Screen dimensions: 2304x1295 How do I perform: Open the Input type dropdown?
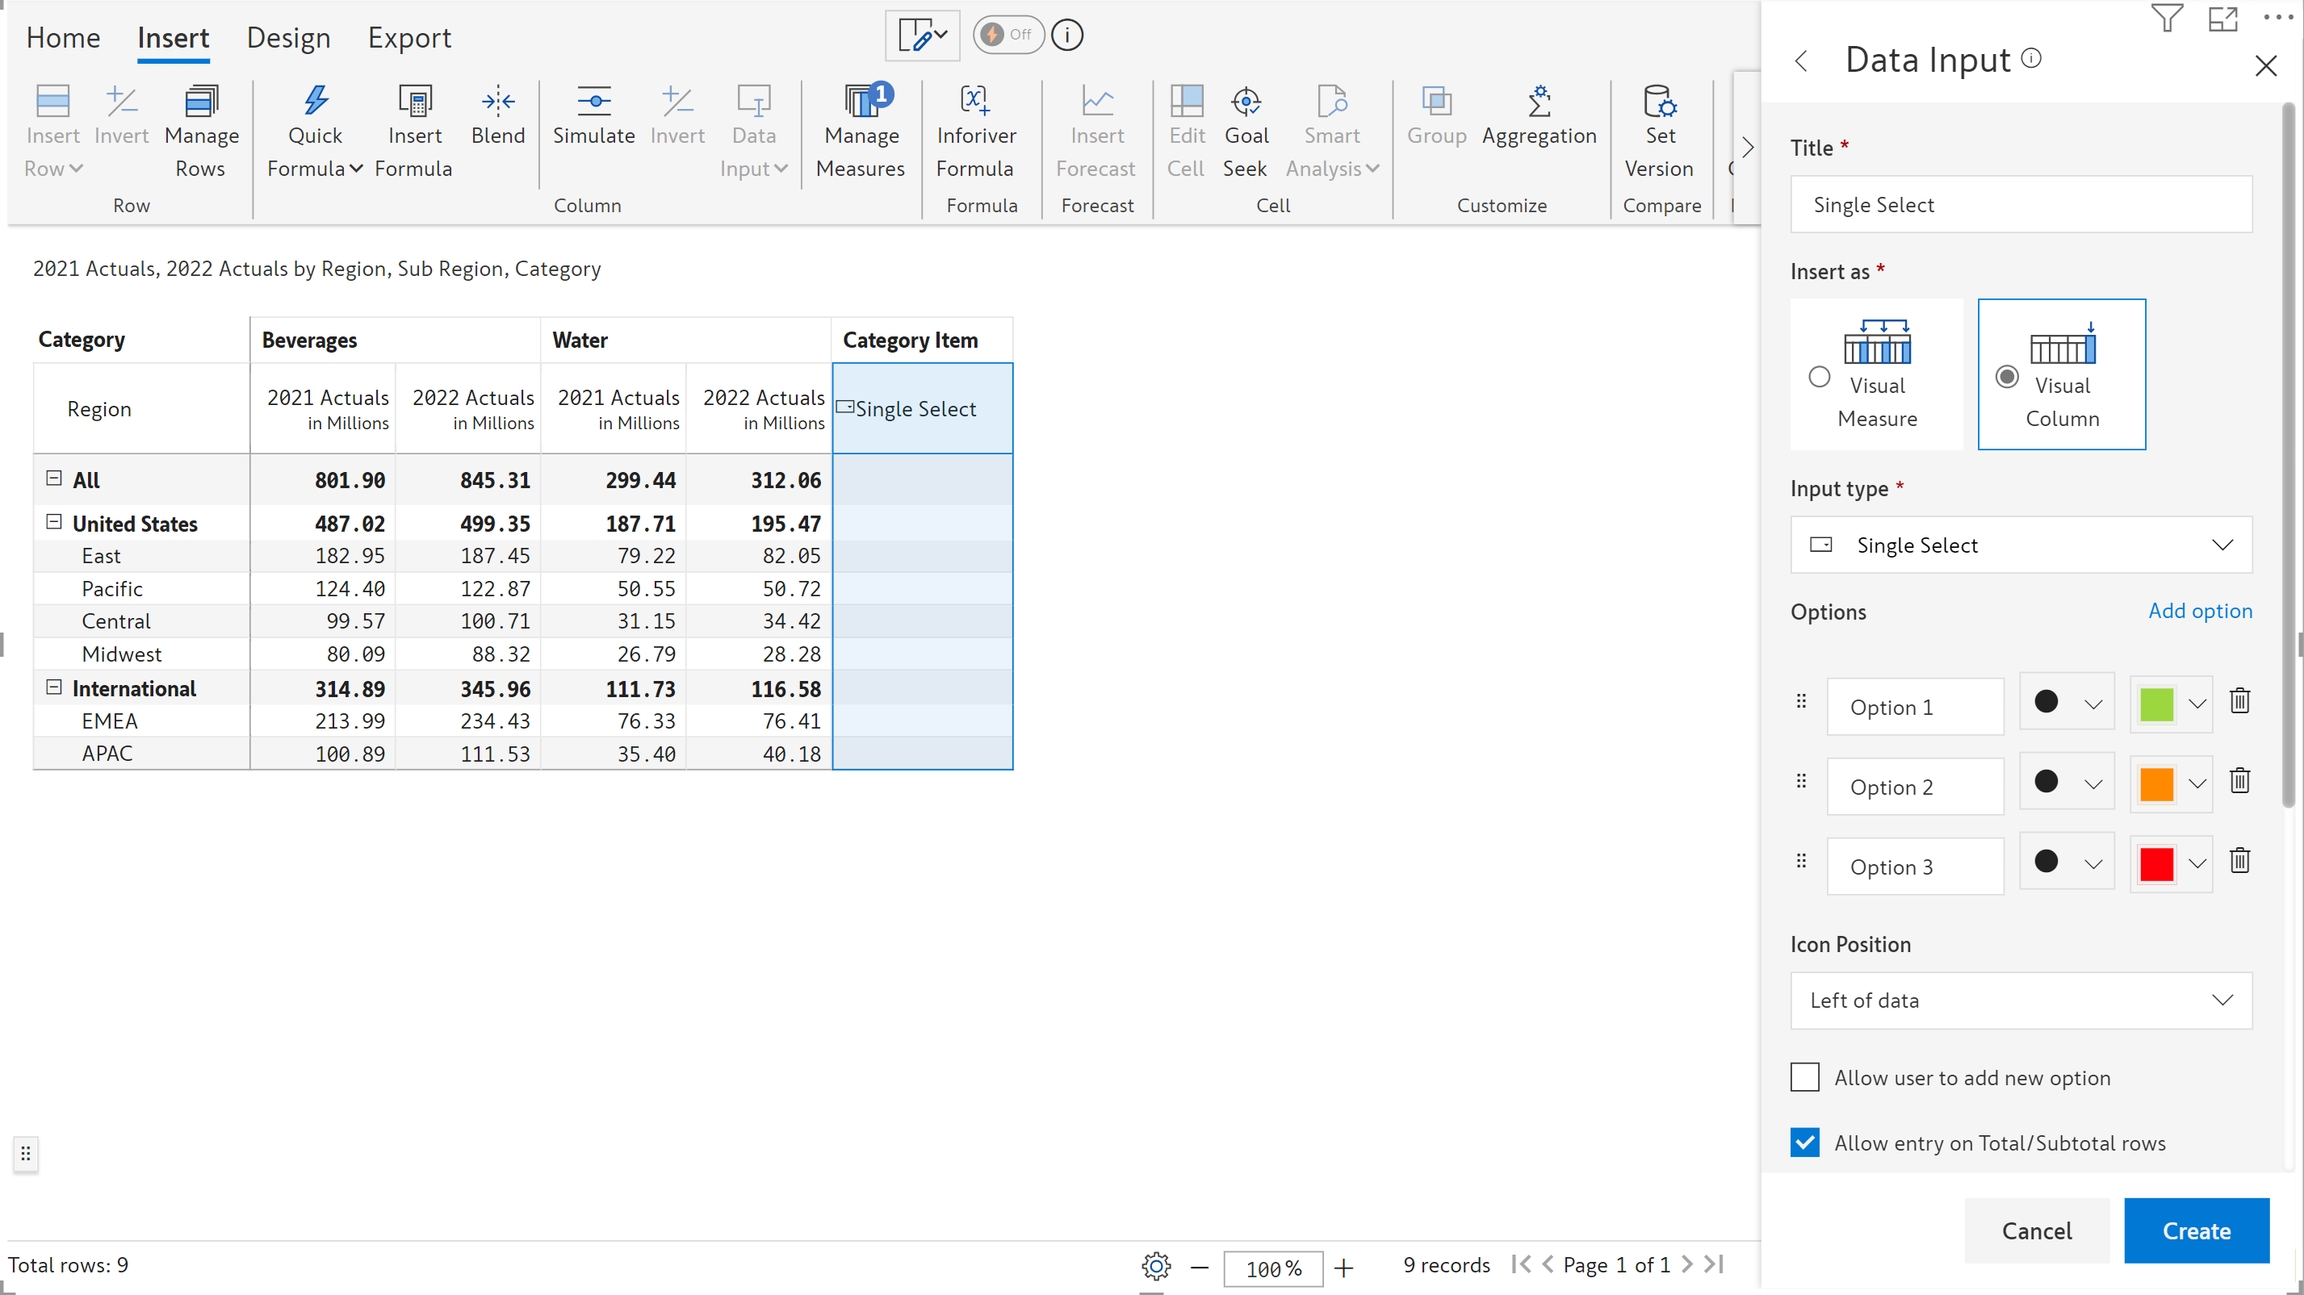[x=2020, y=545]
